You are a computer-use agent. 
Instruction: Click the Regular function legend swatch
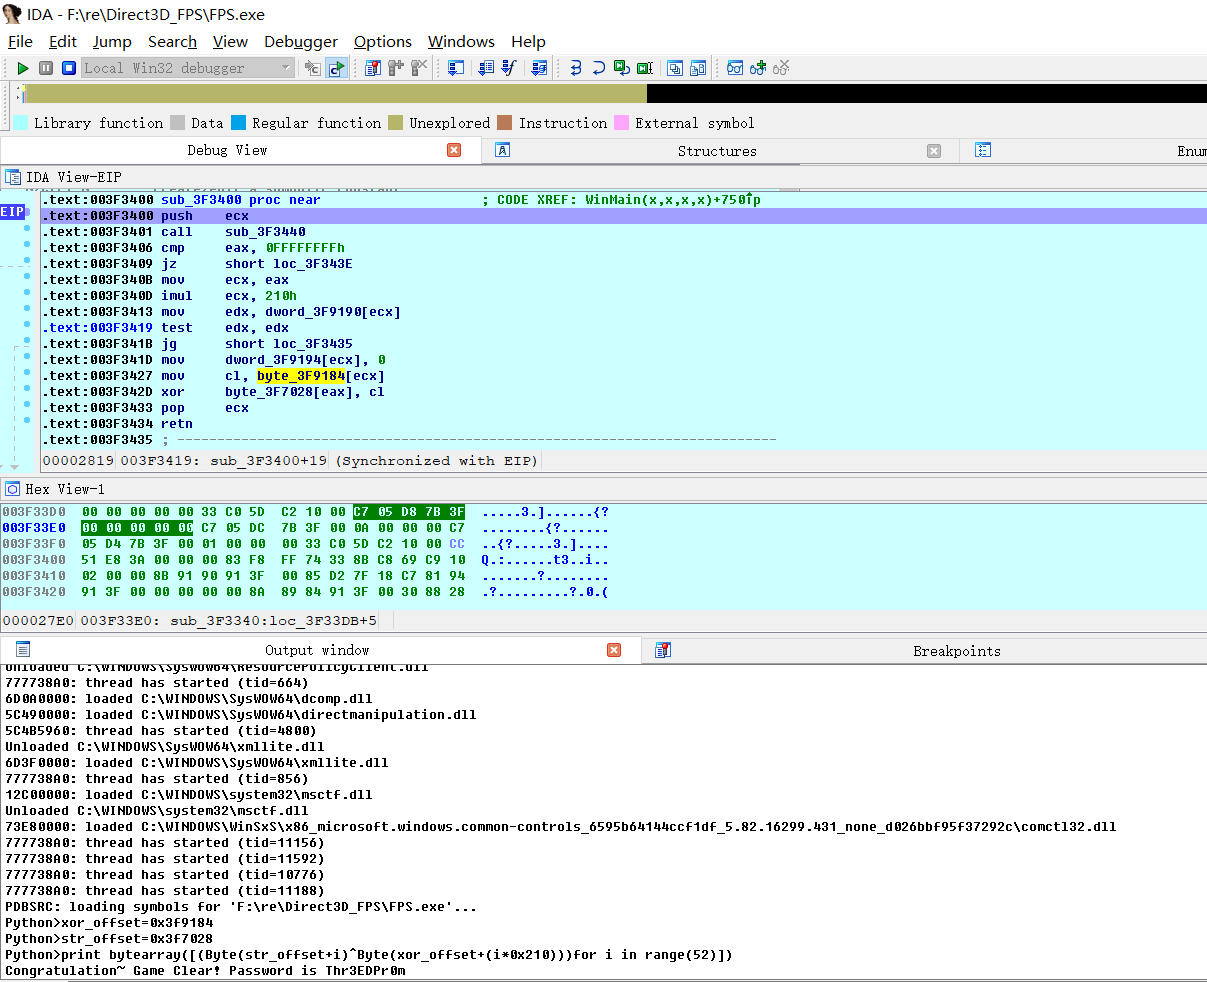tap(238, 123)
